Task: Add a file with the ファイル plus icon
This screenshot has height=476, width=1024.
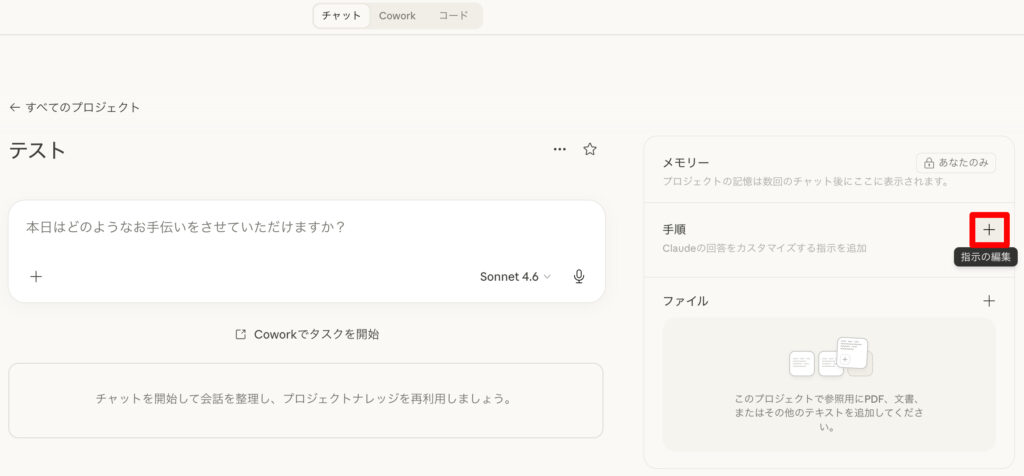Action: pyautogui.click(x=989, y=300)
